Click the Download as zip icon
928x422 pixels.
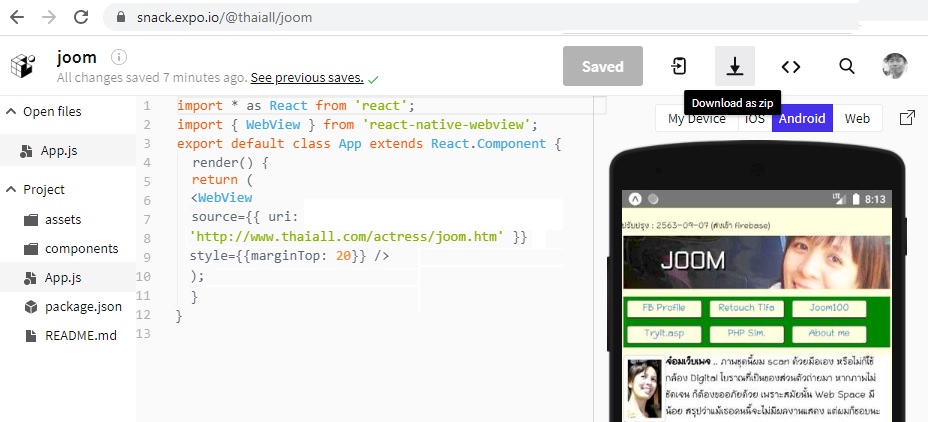pos(734,66)
